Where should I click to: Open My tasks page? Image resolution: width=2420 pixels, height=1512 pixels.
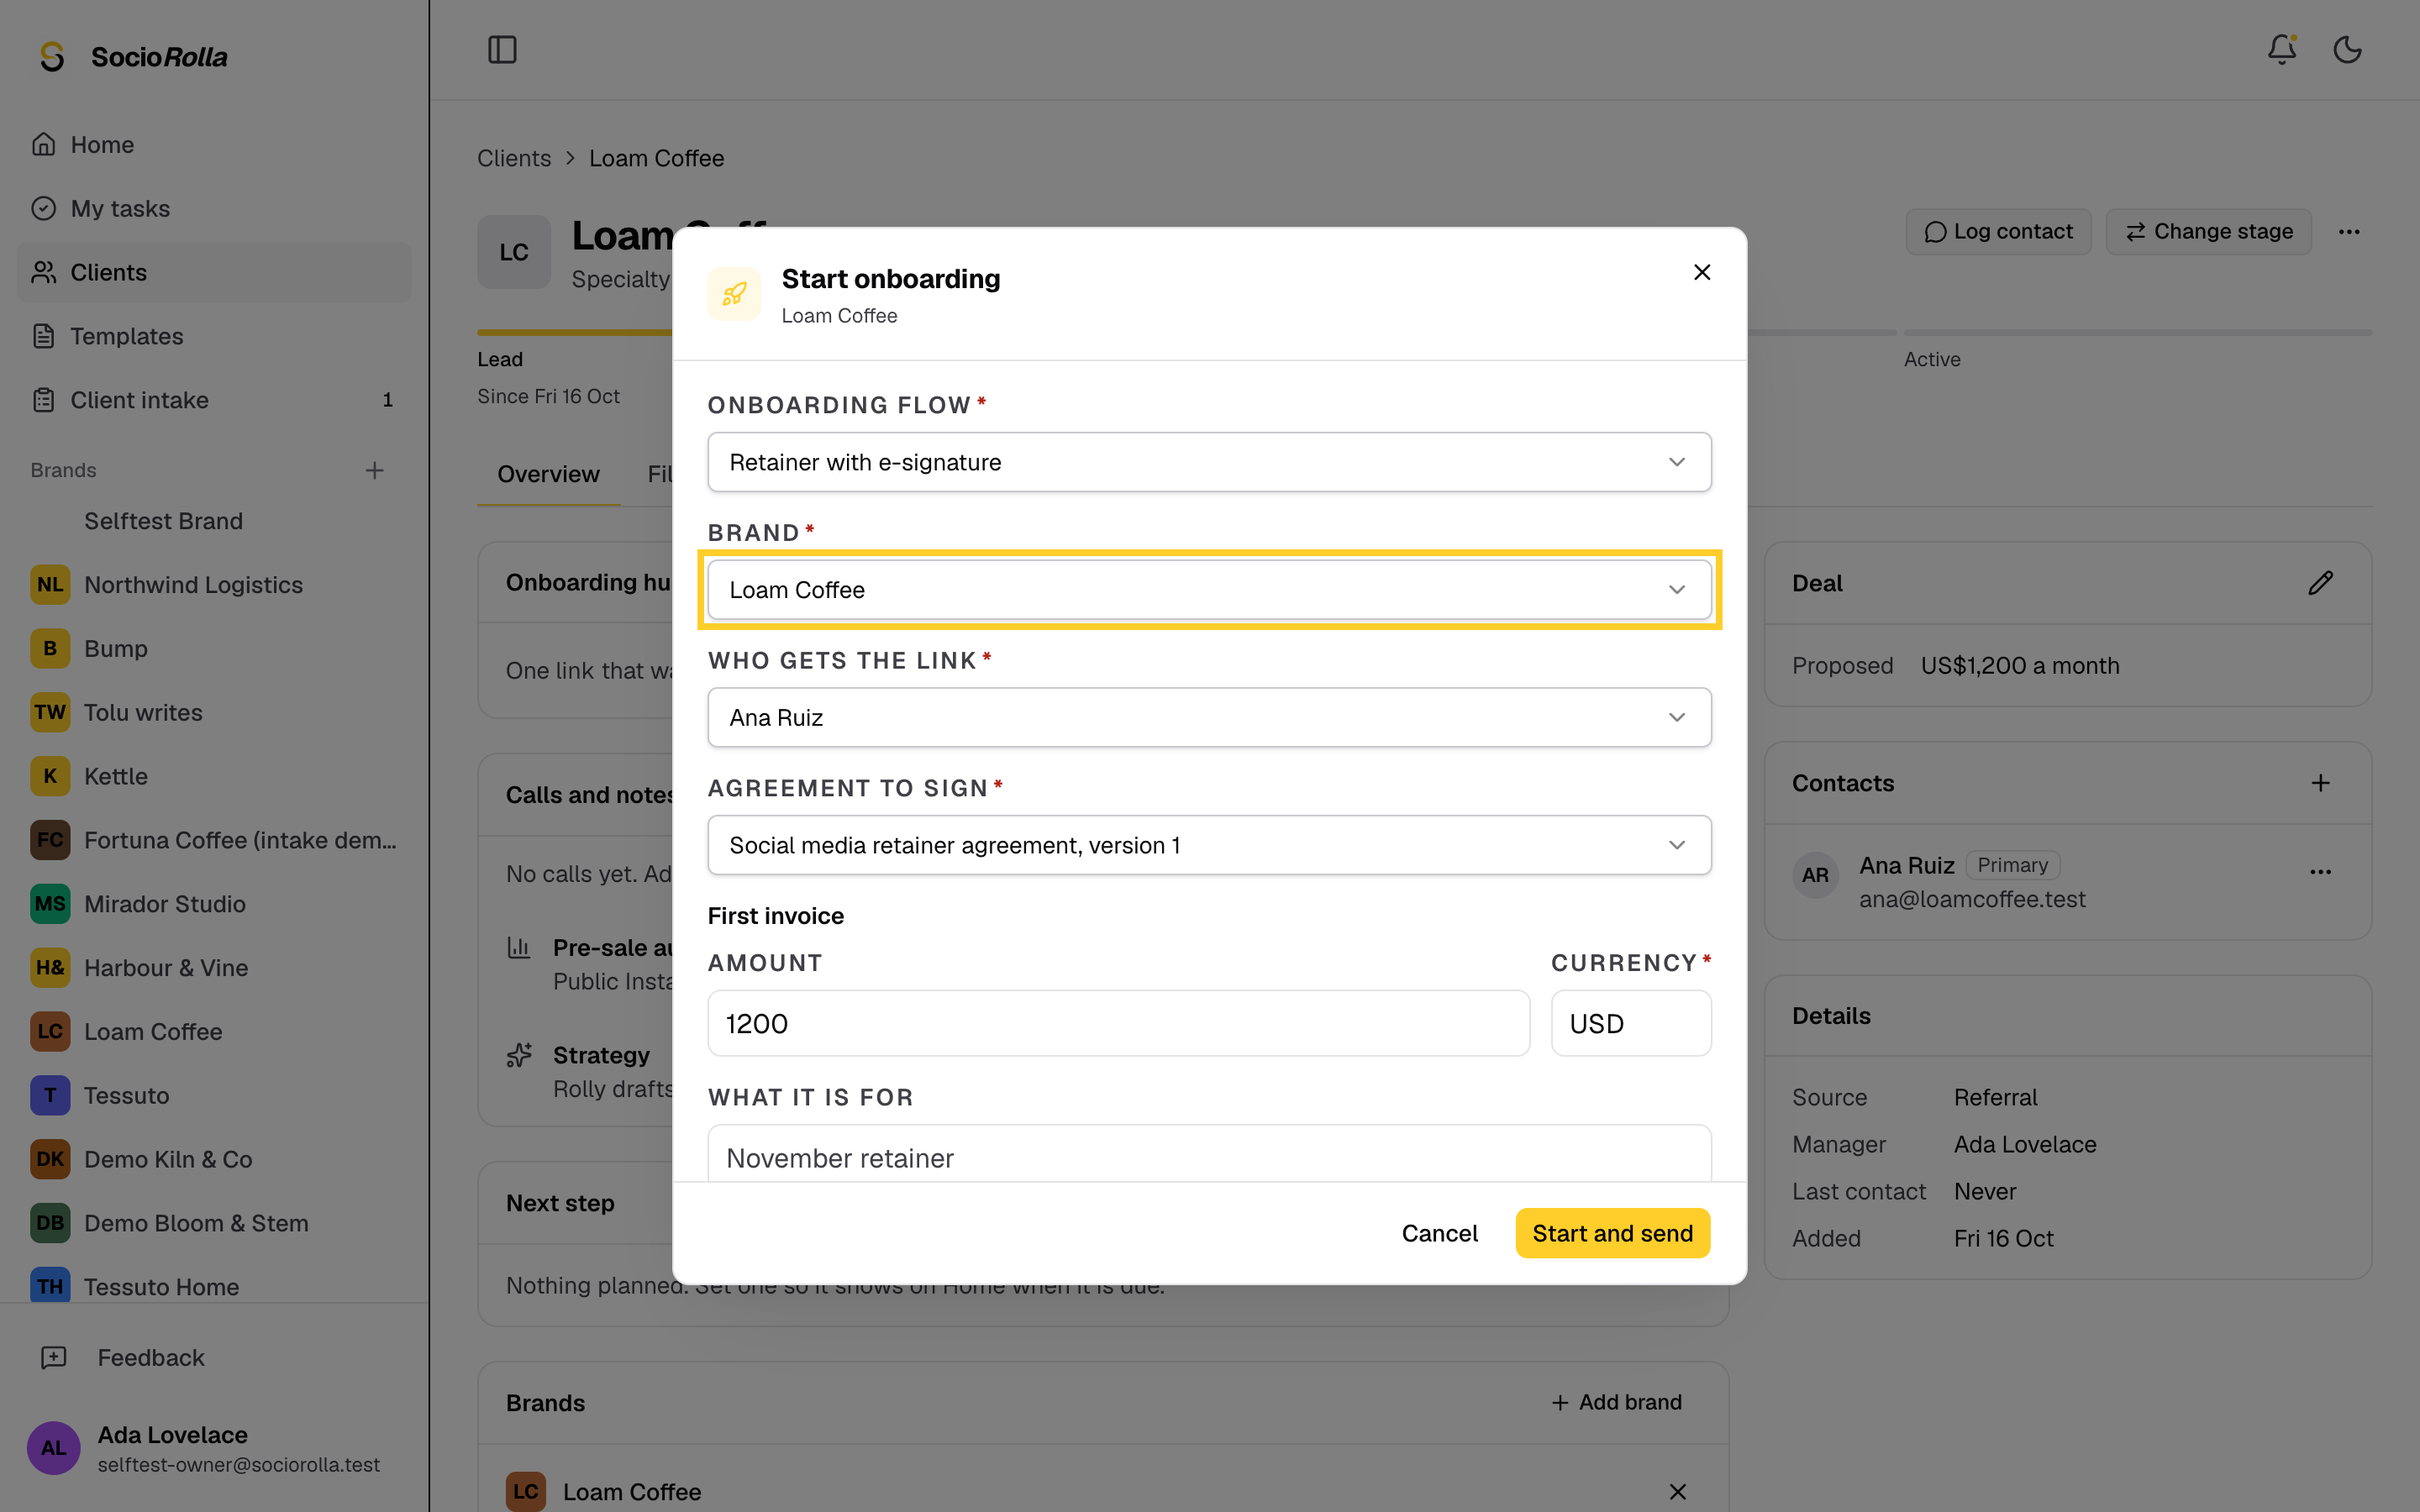[215, 208]
